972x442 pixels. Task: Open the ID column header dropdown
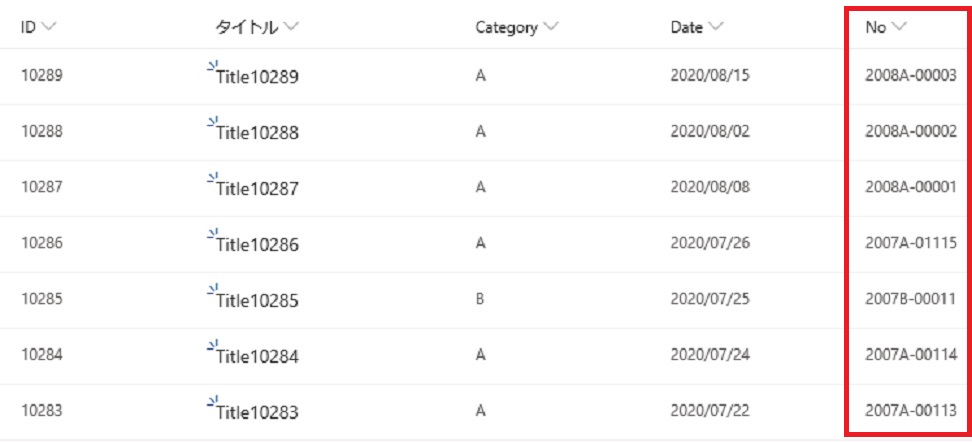48,27
